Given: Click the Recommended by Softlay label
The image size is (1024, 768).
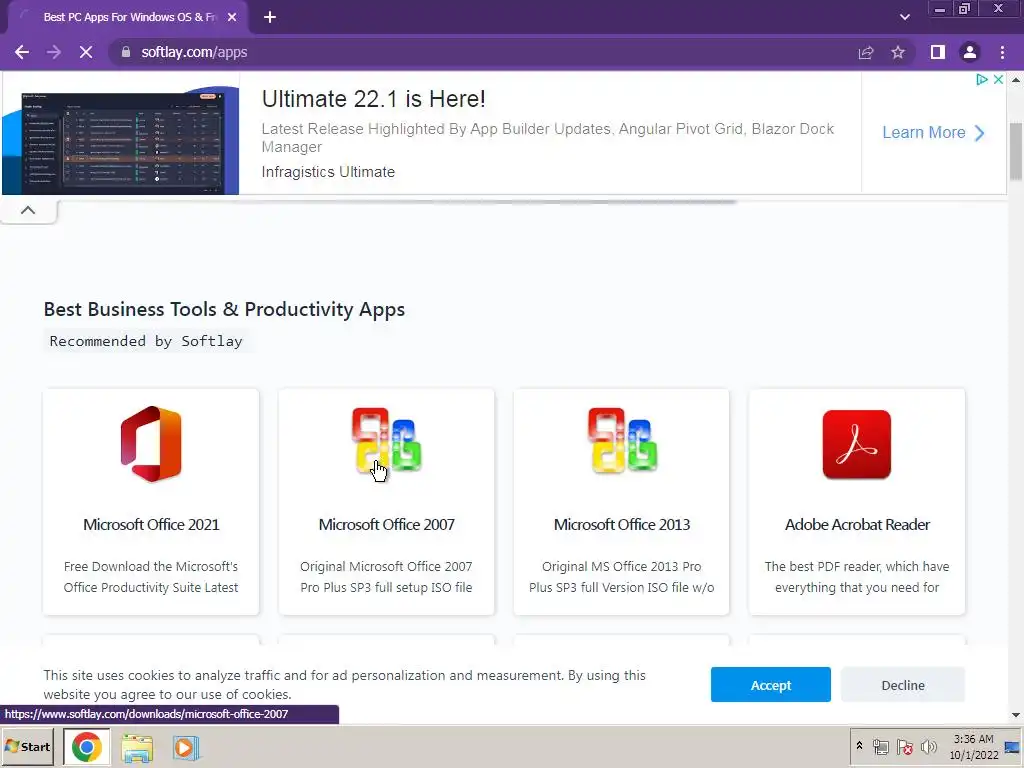Looking at the screenshot, I should pos(146,341).
